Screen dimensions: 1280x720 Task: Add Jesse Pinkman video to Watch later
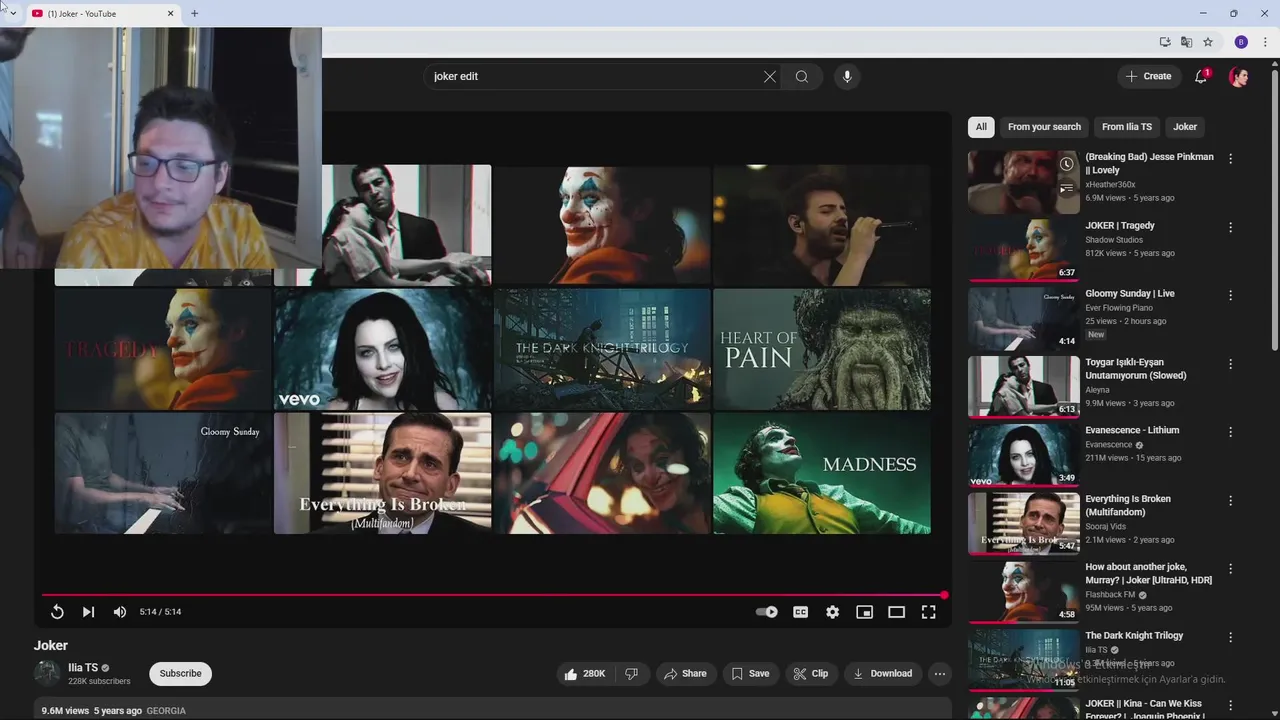pyautogui.click(x=1067, y=164)
